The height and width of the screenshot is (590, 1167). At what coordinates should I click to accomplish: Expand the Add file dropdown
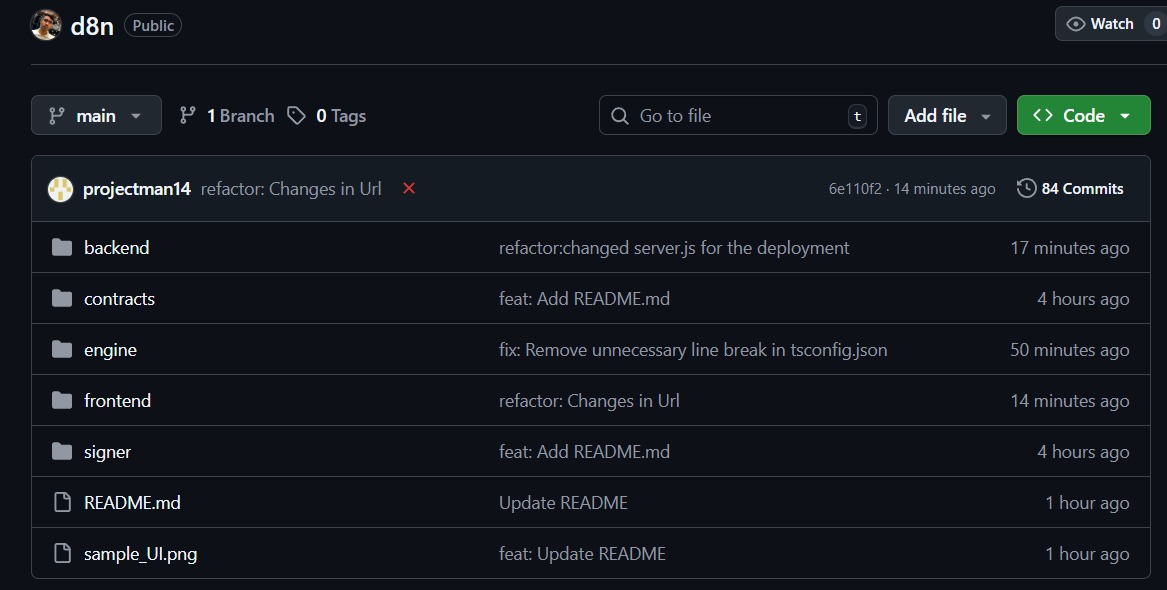click(x=946, y=115)
